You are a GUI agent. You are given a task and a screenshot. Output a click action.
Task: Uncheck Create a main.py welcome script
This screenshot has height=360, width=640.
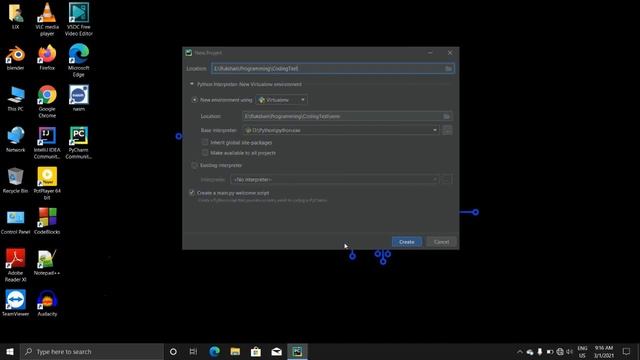click(x=192, y=193)
